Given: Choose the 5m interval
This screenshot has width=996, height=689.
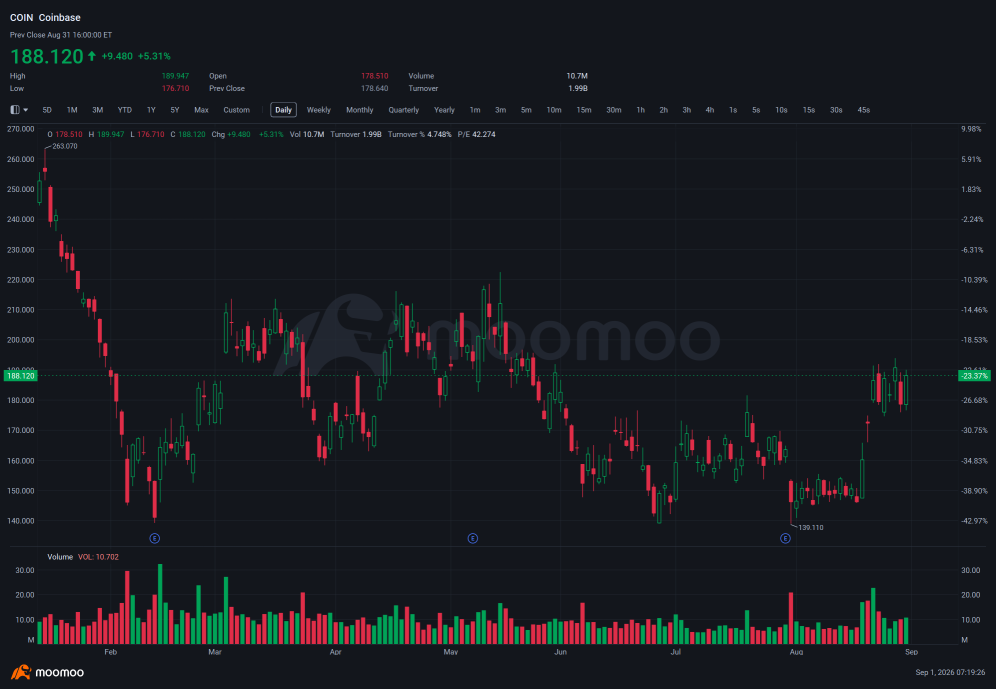Looking at the screenshot, I should pyautogui.click(x=527, y=110).
